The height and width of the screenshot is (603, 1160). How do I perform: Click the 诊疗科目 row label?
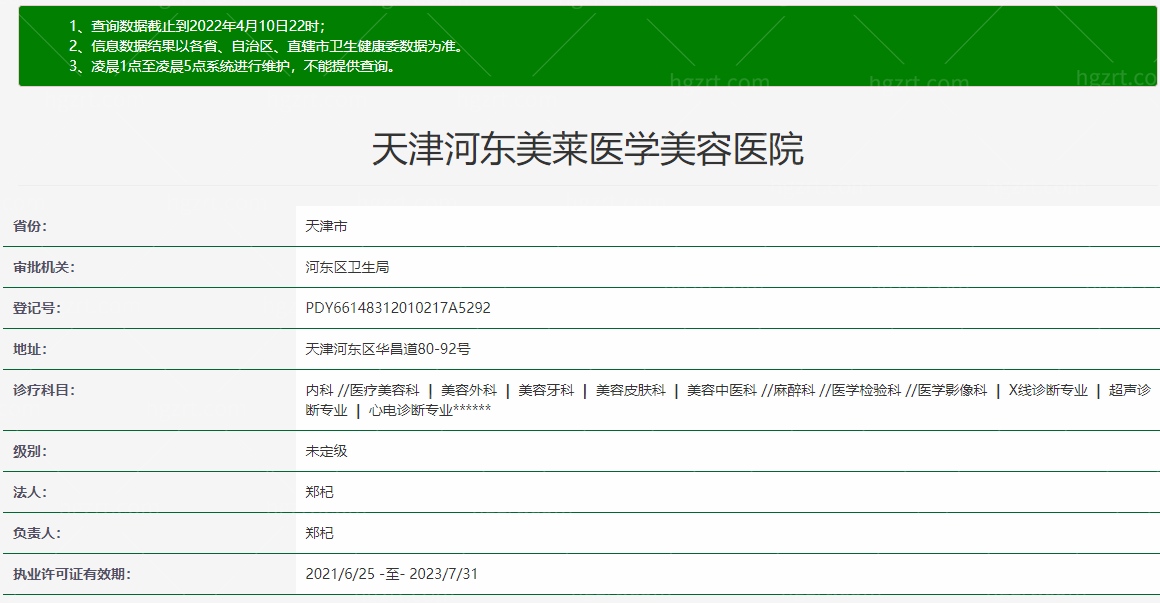tap(44, 390)
